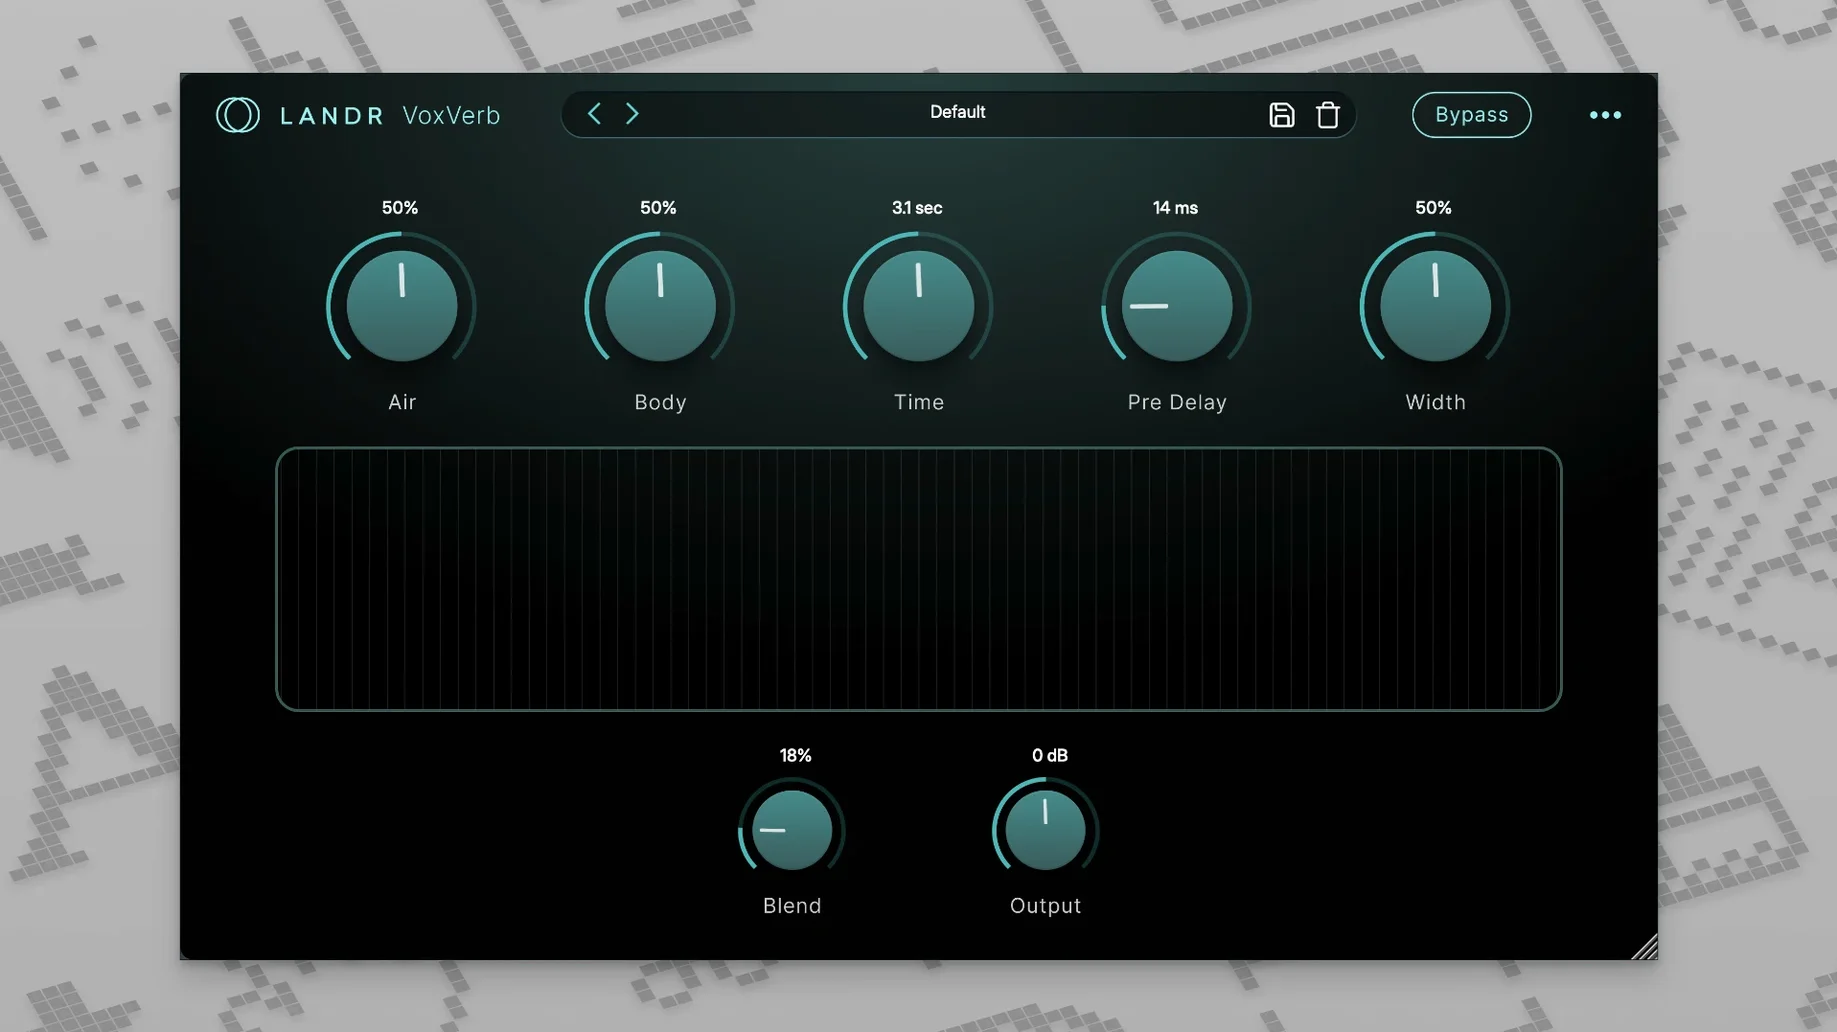1837x1032 pixels.
Task: Go to the previous preset arrow
Action: click(594, 113)
